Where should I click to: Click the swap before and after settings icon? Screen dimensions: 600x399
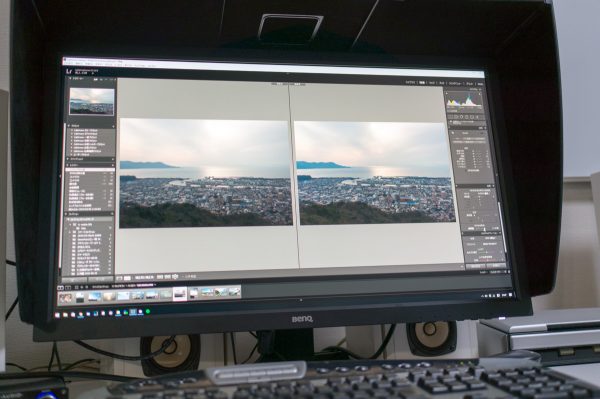[175, 277]
